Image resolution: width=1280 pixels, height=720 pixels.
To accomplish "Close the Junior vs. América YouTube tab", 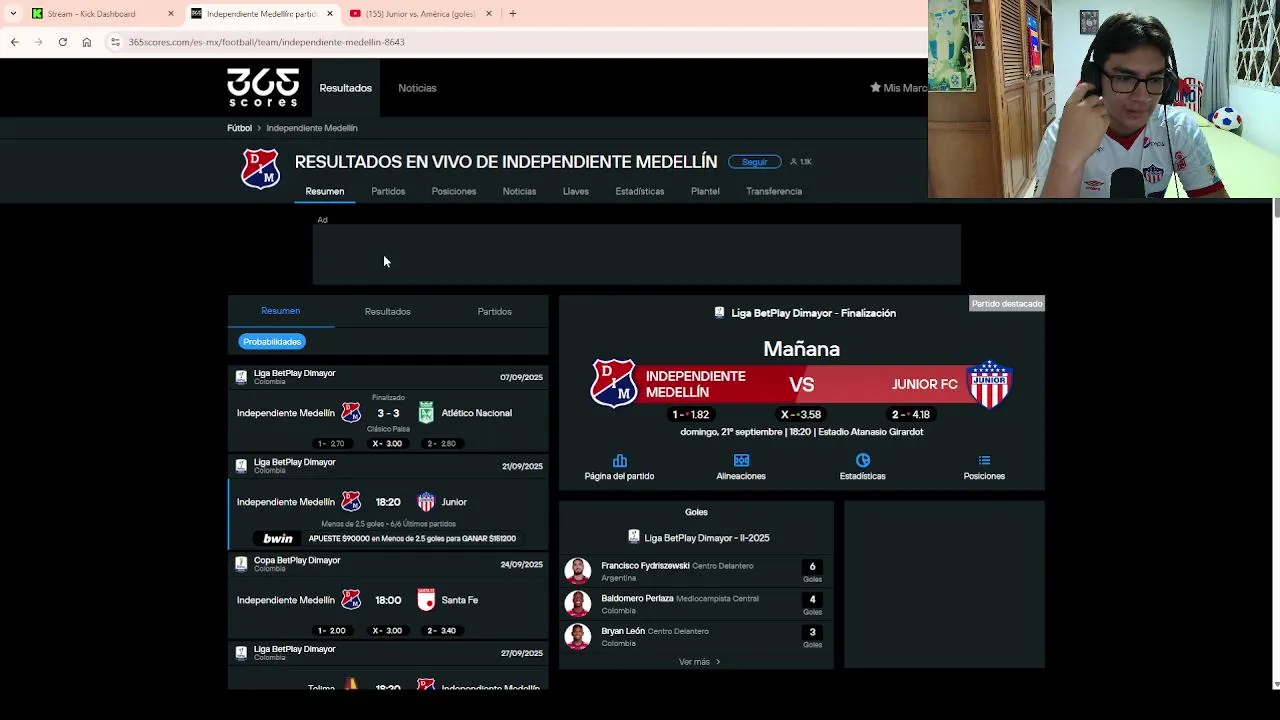I will coord(488,14).
